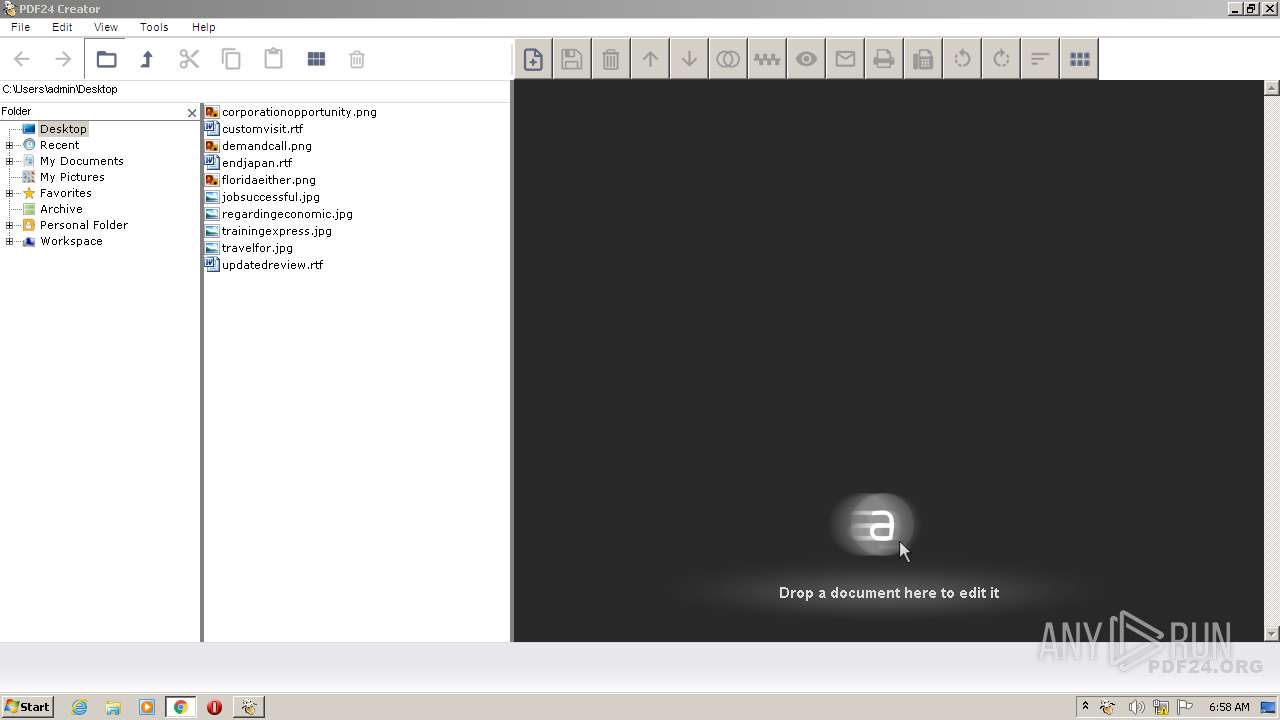Viewport: 1280px width, 720px height.
Task: Move the document down with arrow icon
Action: click(x=689, y=59)
